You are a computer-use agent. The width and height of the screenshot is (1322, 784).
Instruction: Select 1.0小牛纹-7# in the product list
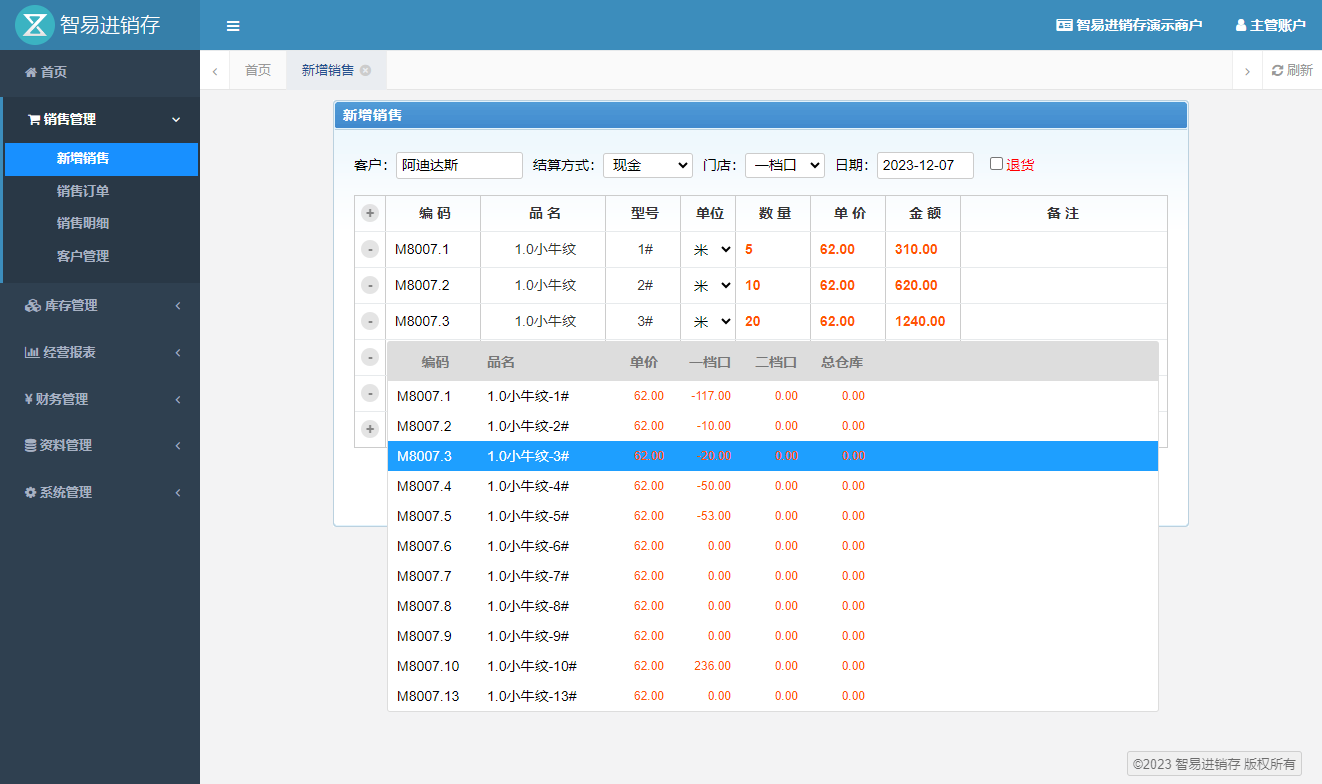pos(772,576)
